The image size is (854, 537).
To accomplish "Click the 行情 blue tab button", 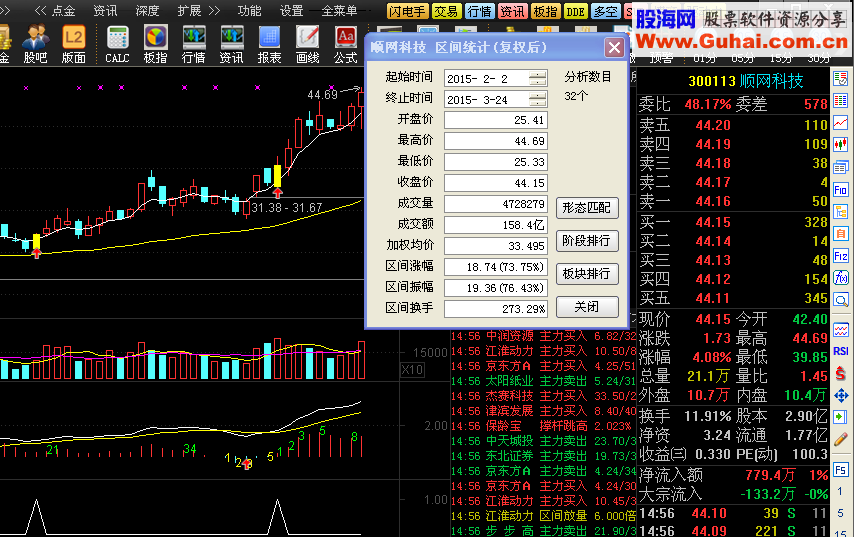I will click(479, 11).
